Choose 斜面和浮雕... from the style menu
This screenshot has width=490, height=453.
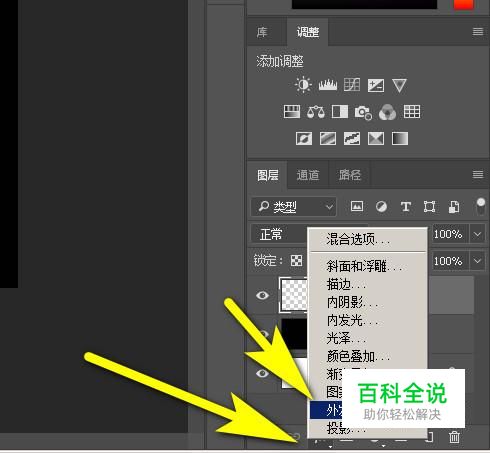(368, 266)
